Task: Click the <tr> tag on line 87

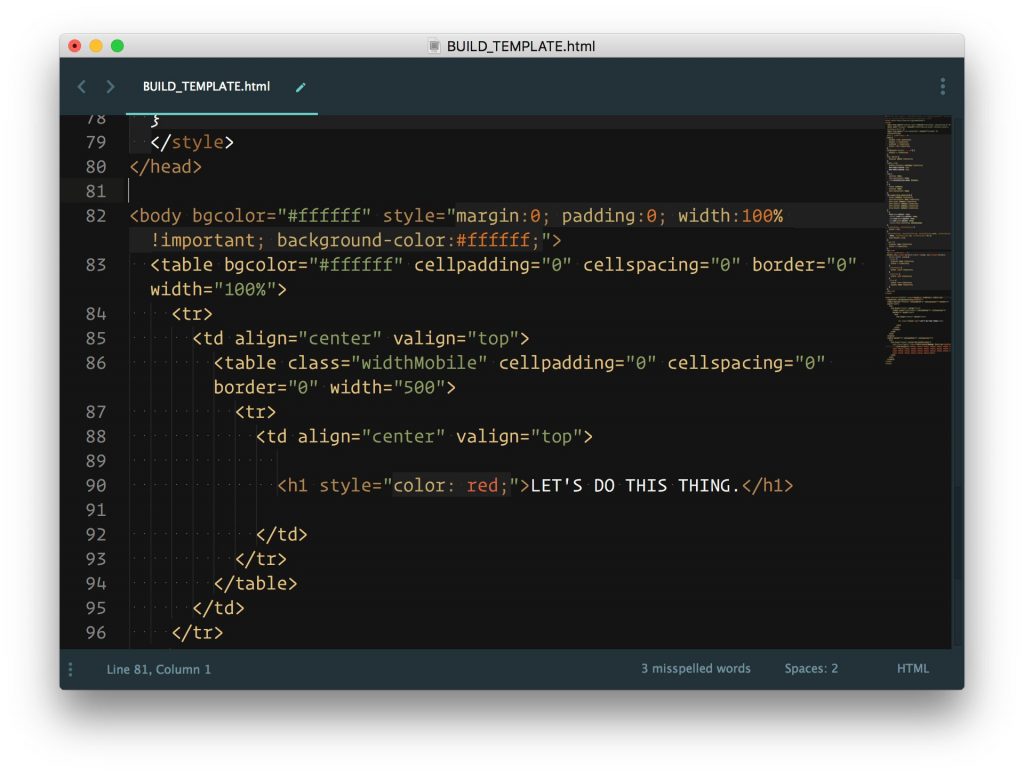Action: click(x=255, y=412)
